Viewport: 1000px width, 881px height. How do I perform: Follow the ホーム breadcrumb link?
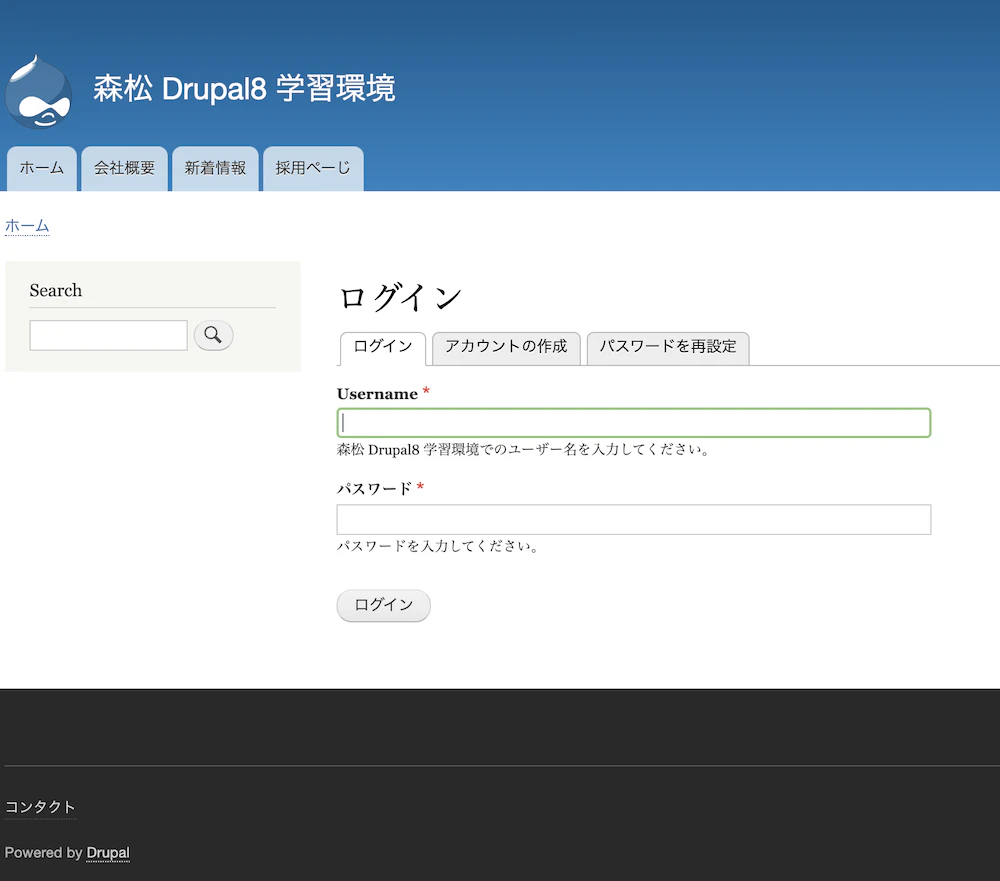[x=27, y=226]
